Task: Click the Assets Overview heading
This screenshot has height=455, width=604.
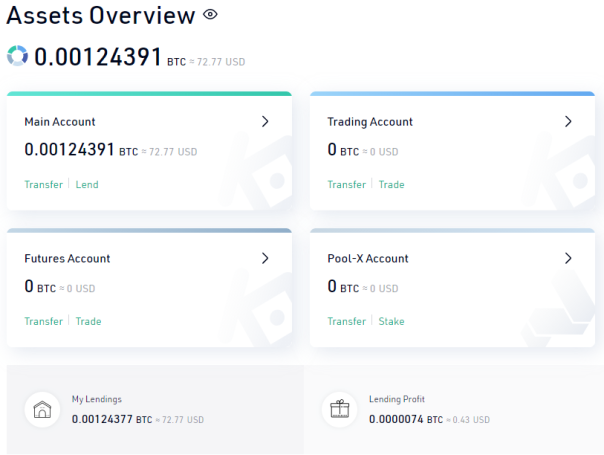Action: 101,15
